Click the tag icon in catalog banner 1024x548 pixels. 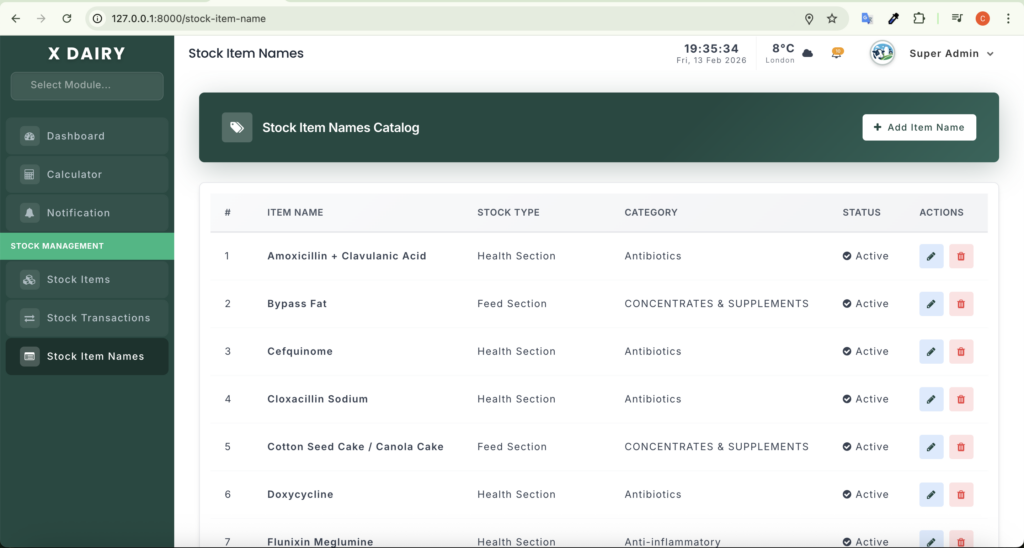[x=237, y=128]
